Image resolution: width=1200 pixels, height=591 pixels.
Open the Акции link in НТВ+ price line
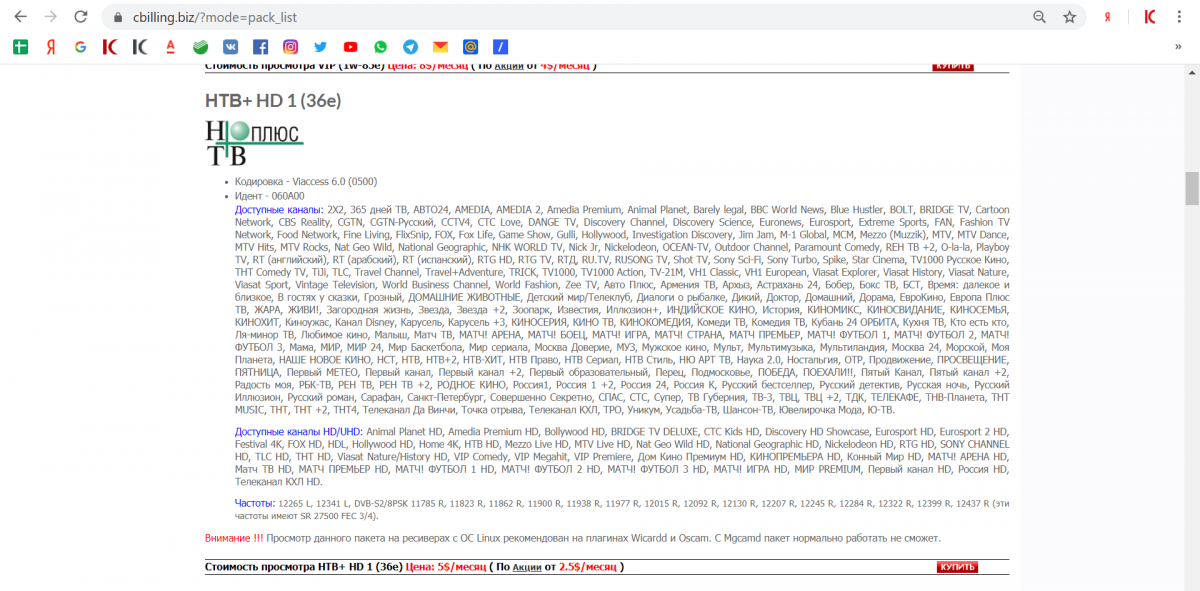(526, 567)
